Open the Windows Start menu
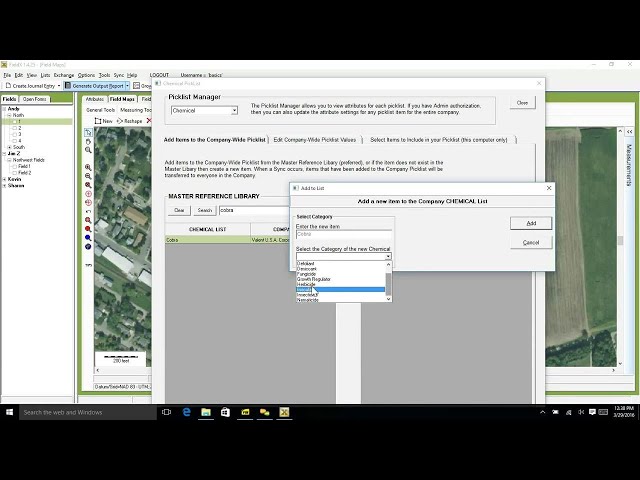This screenshot has width=640, height=480. click(x=9, y=412)
